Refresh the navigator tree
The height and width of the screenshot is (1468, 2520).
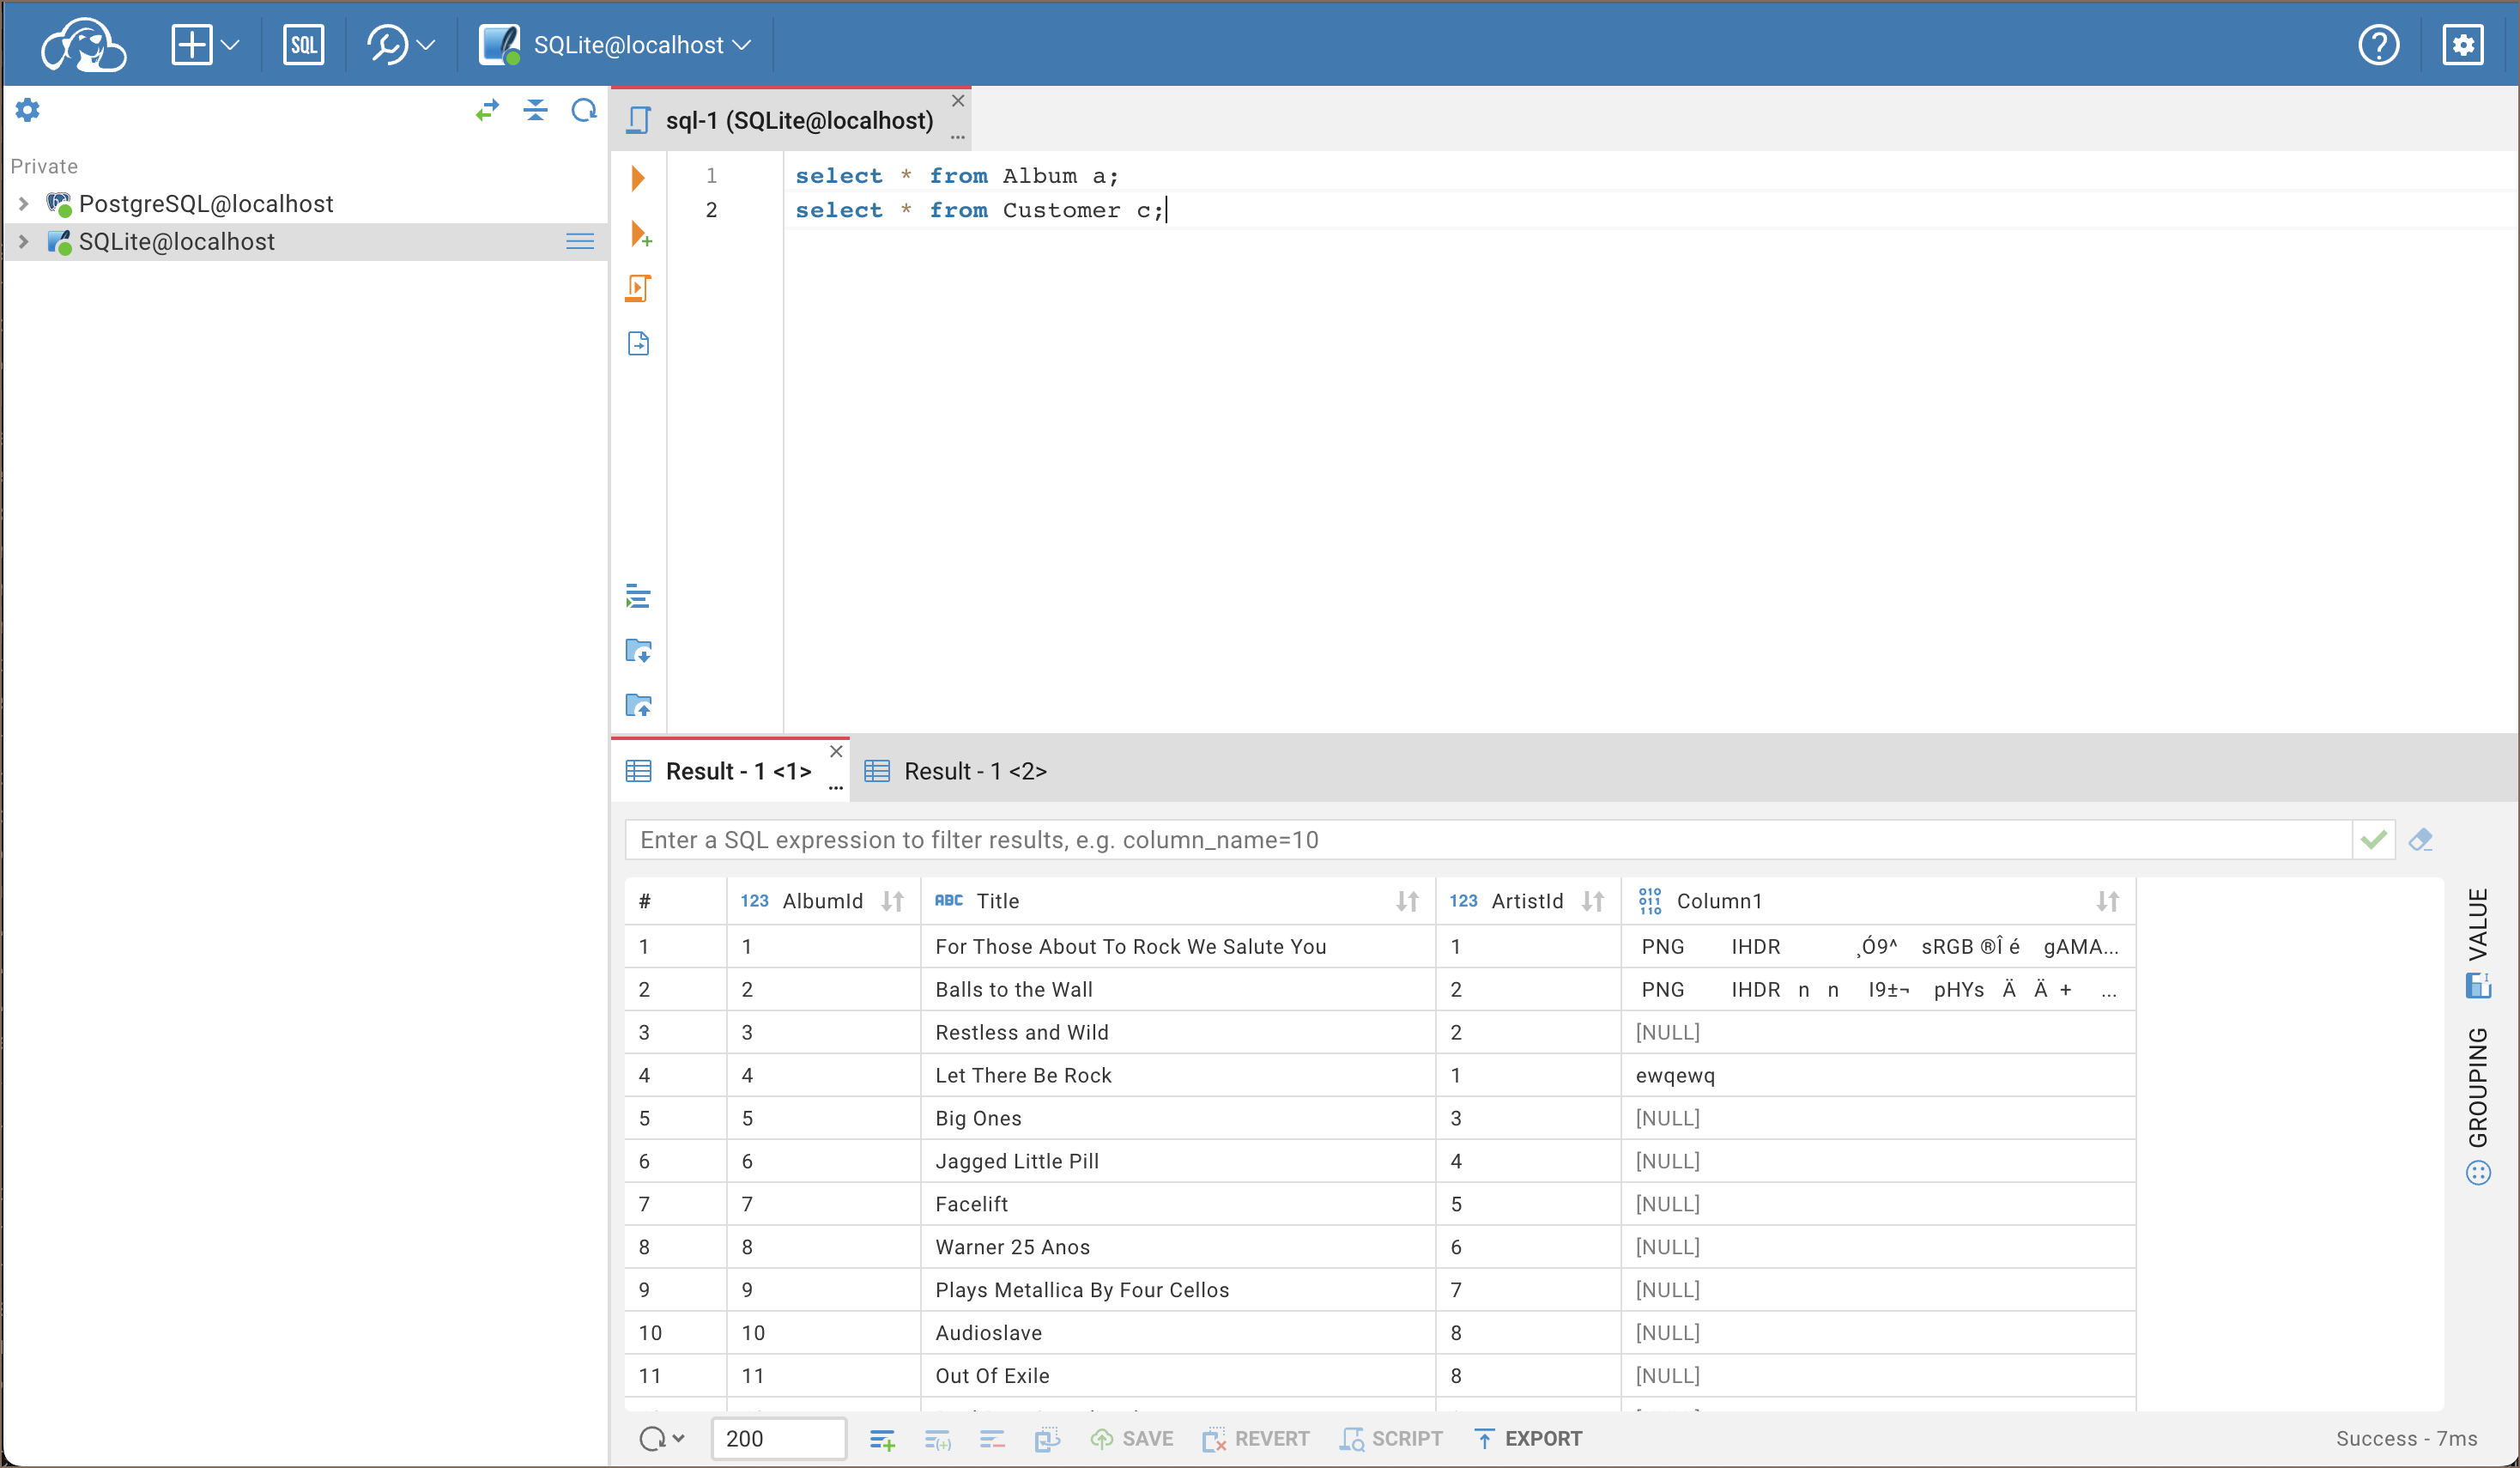click(584, 110)
